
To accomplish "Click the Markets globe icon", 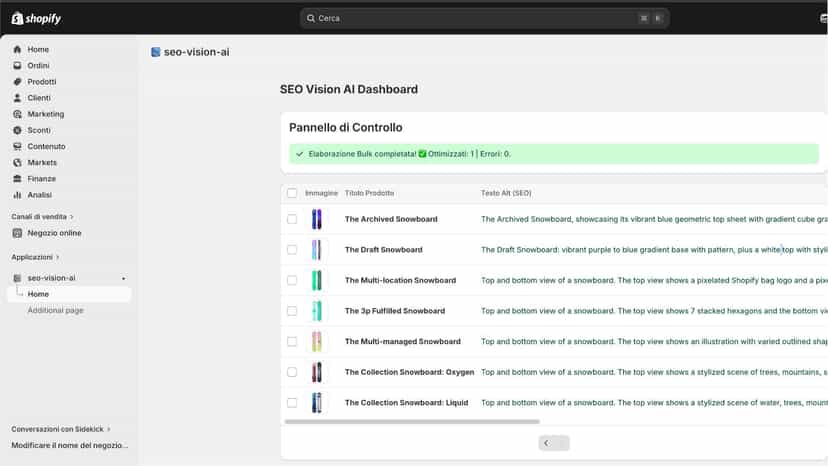I will (17, 163).
